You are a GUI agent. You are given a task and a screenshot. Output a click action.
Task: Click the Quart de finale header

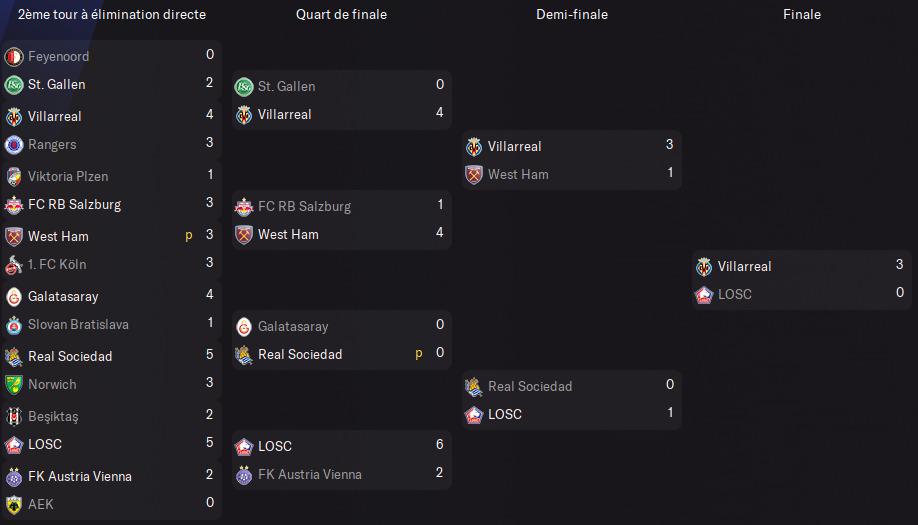pyautogui.click(x=341, y=15)
